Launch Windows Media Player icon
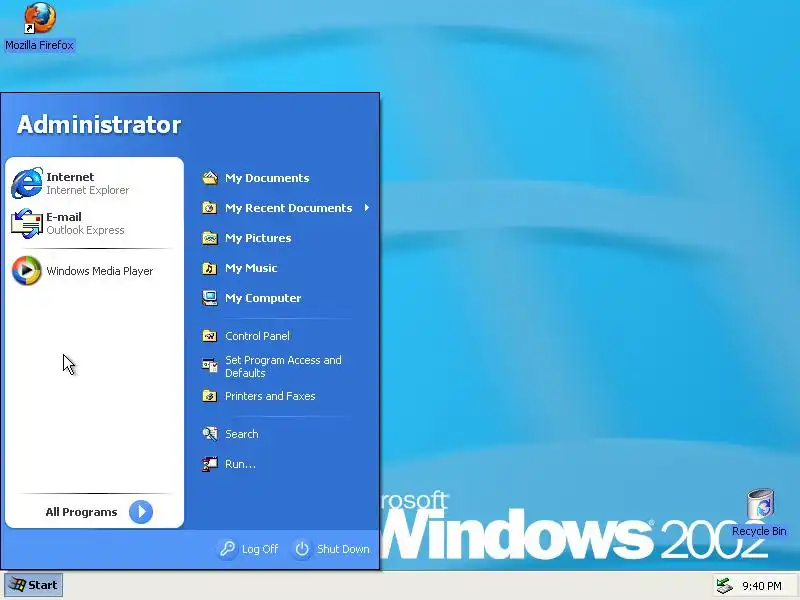 (27, 270)
